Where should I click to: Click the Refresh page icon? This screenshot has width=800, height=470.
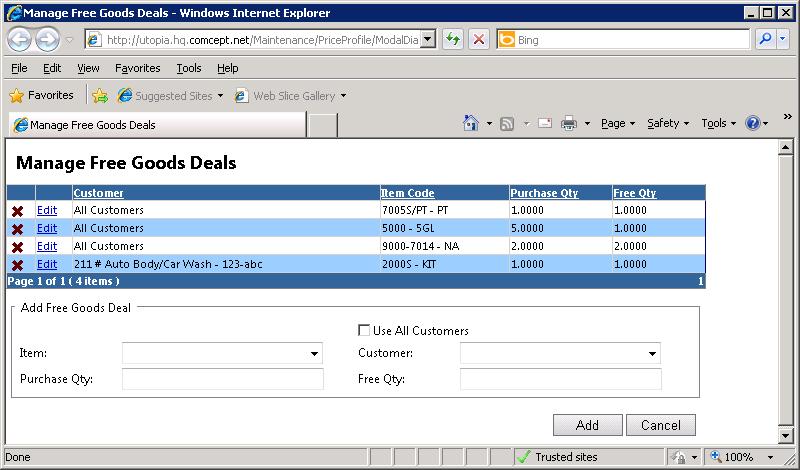coord(453,40)
